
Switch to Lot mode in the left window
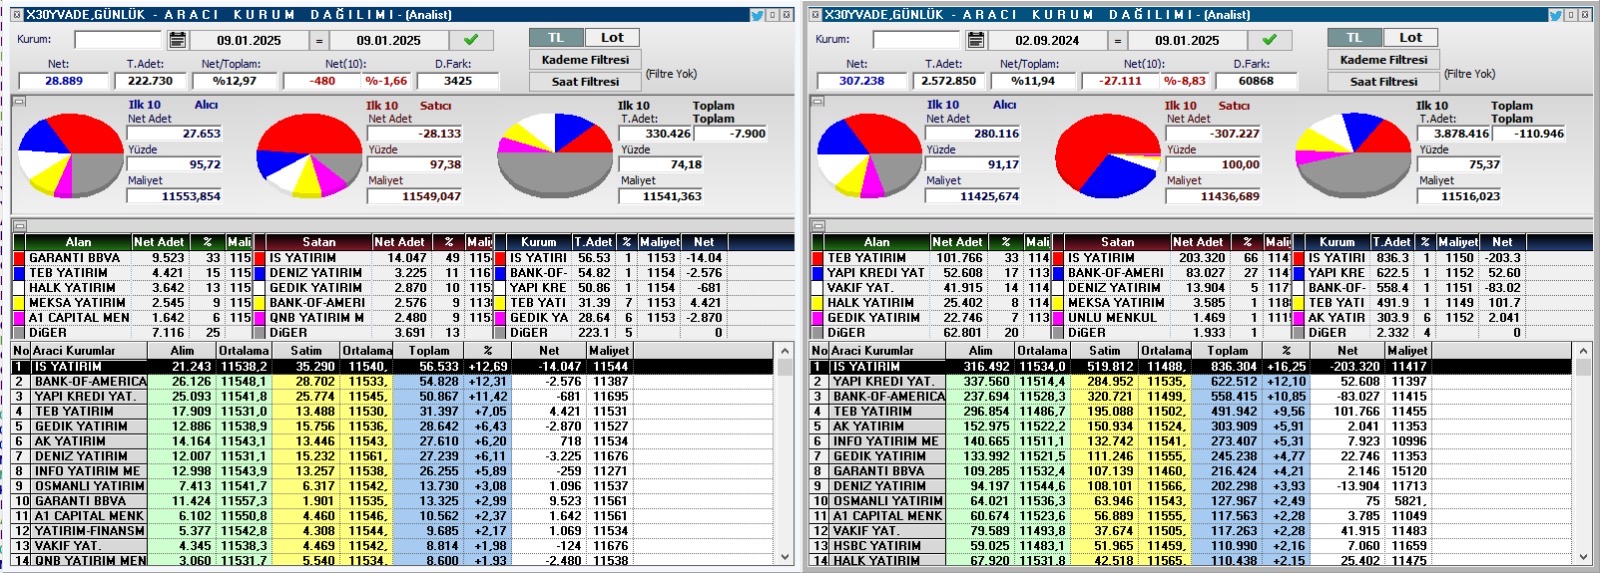(612, 37)
